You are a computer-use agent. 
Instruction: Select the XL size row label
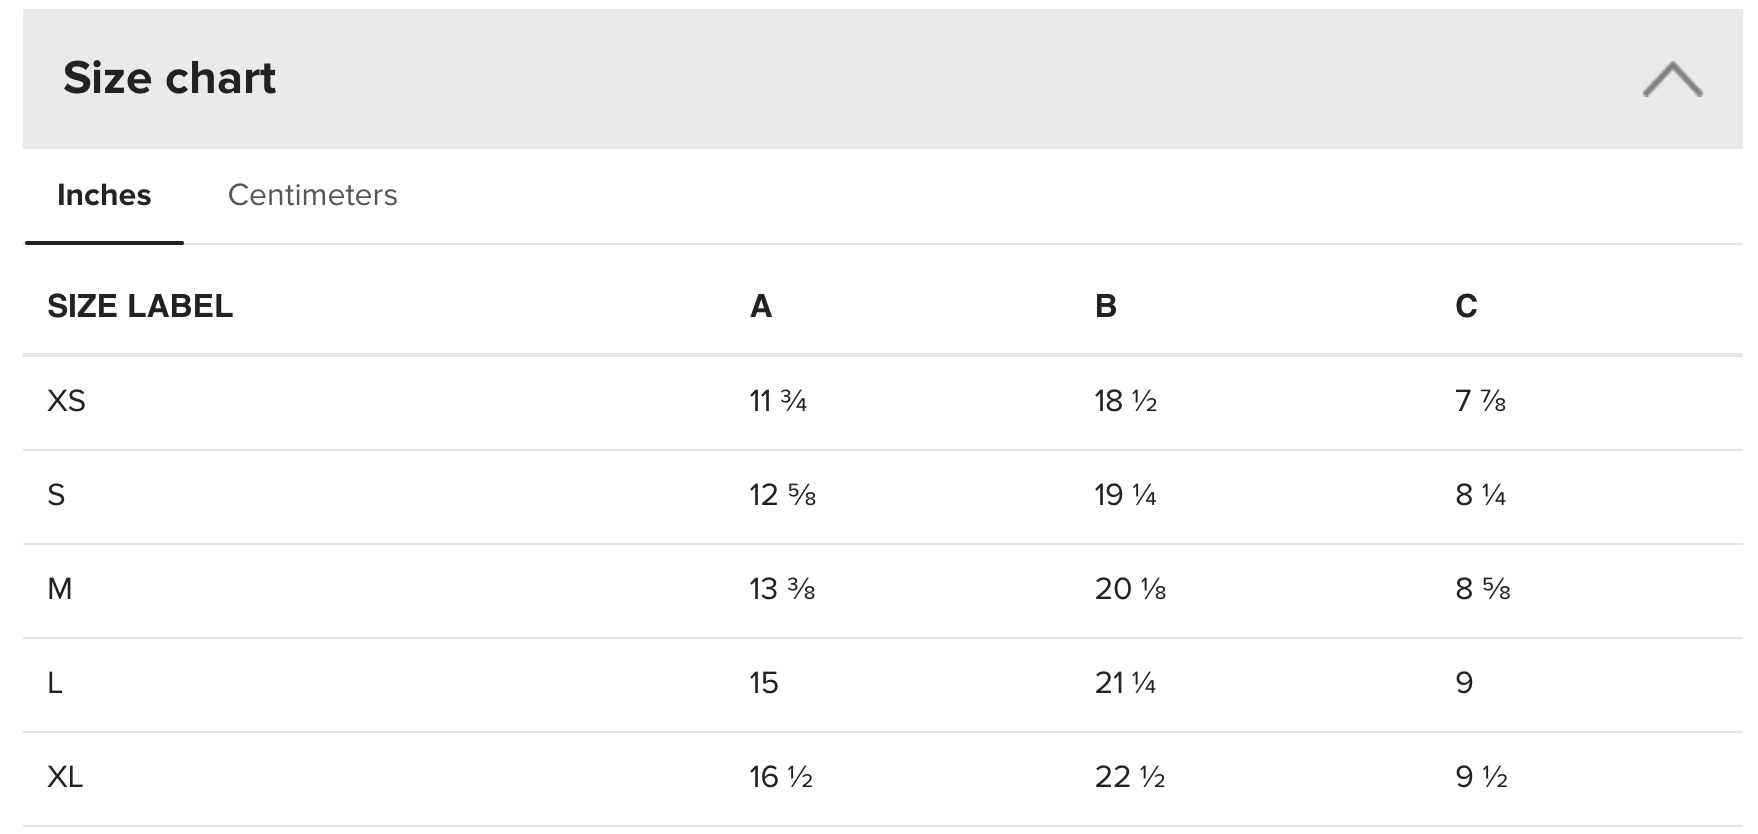pos(65,777)
